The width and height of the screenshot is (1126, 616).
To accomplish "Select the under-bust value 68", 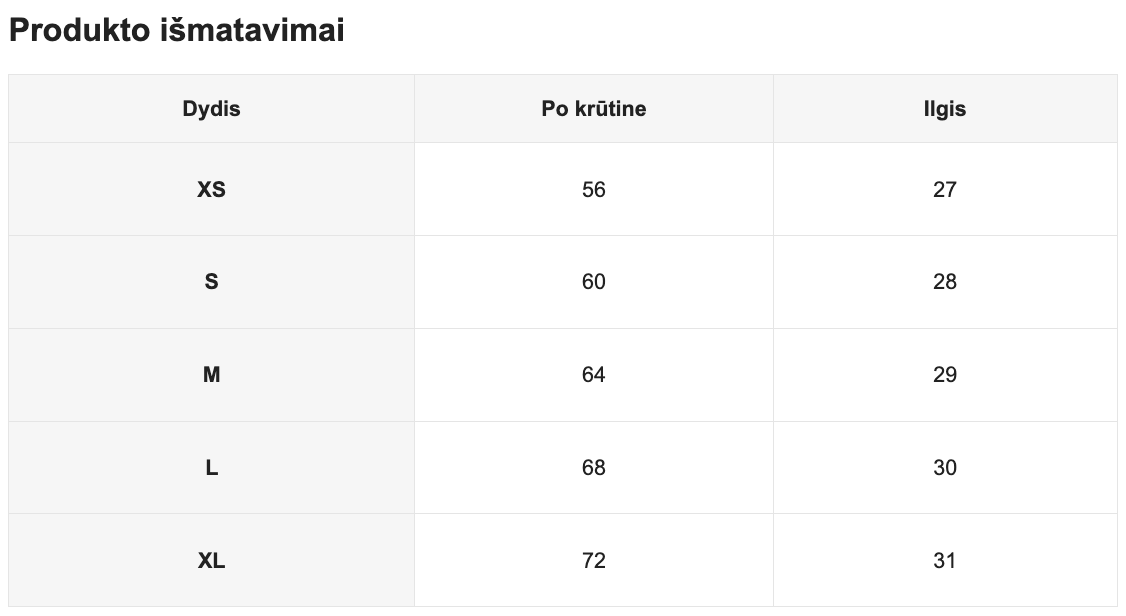I will [593, 468].
